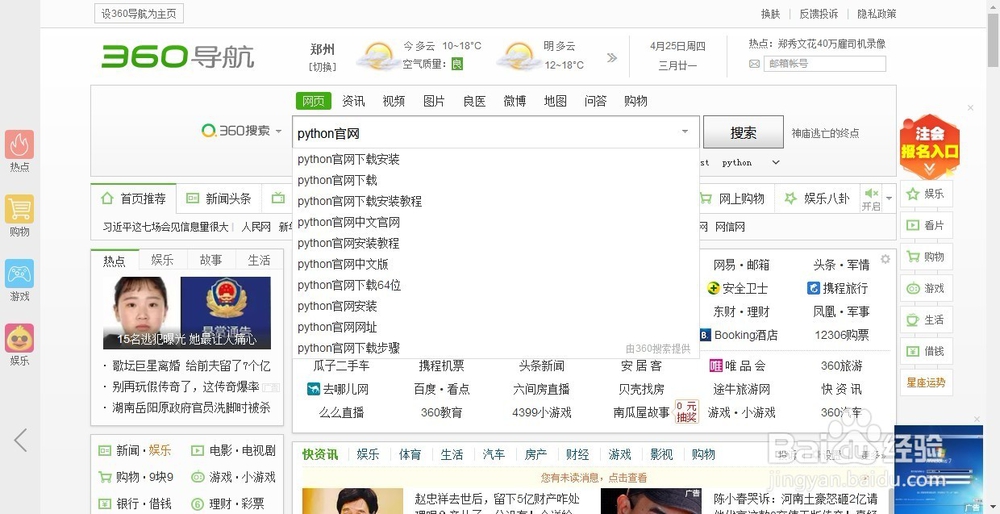Open the 唯品会 link
The image size is (1000, 514).
pos(737,366)
